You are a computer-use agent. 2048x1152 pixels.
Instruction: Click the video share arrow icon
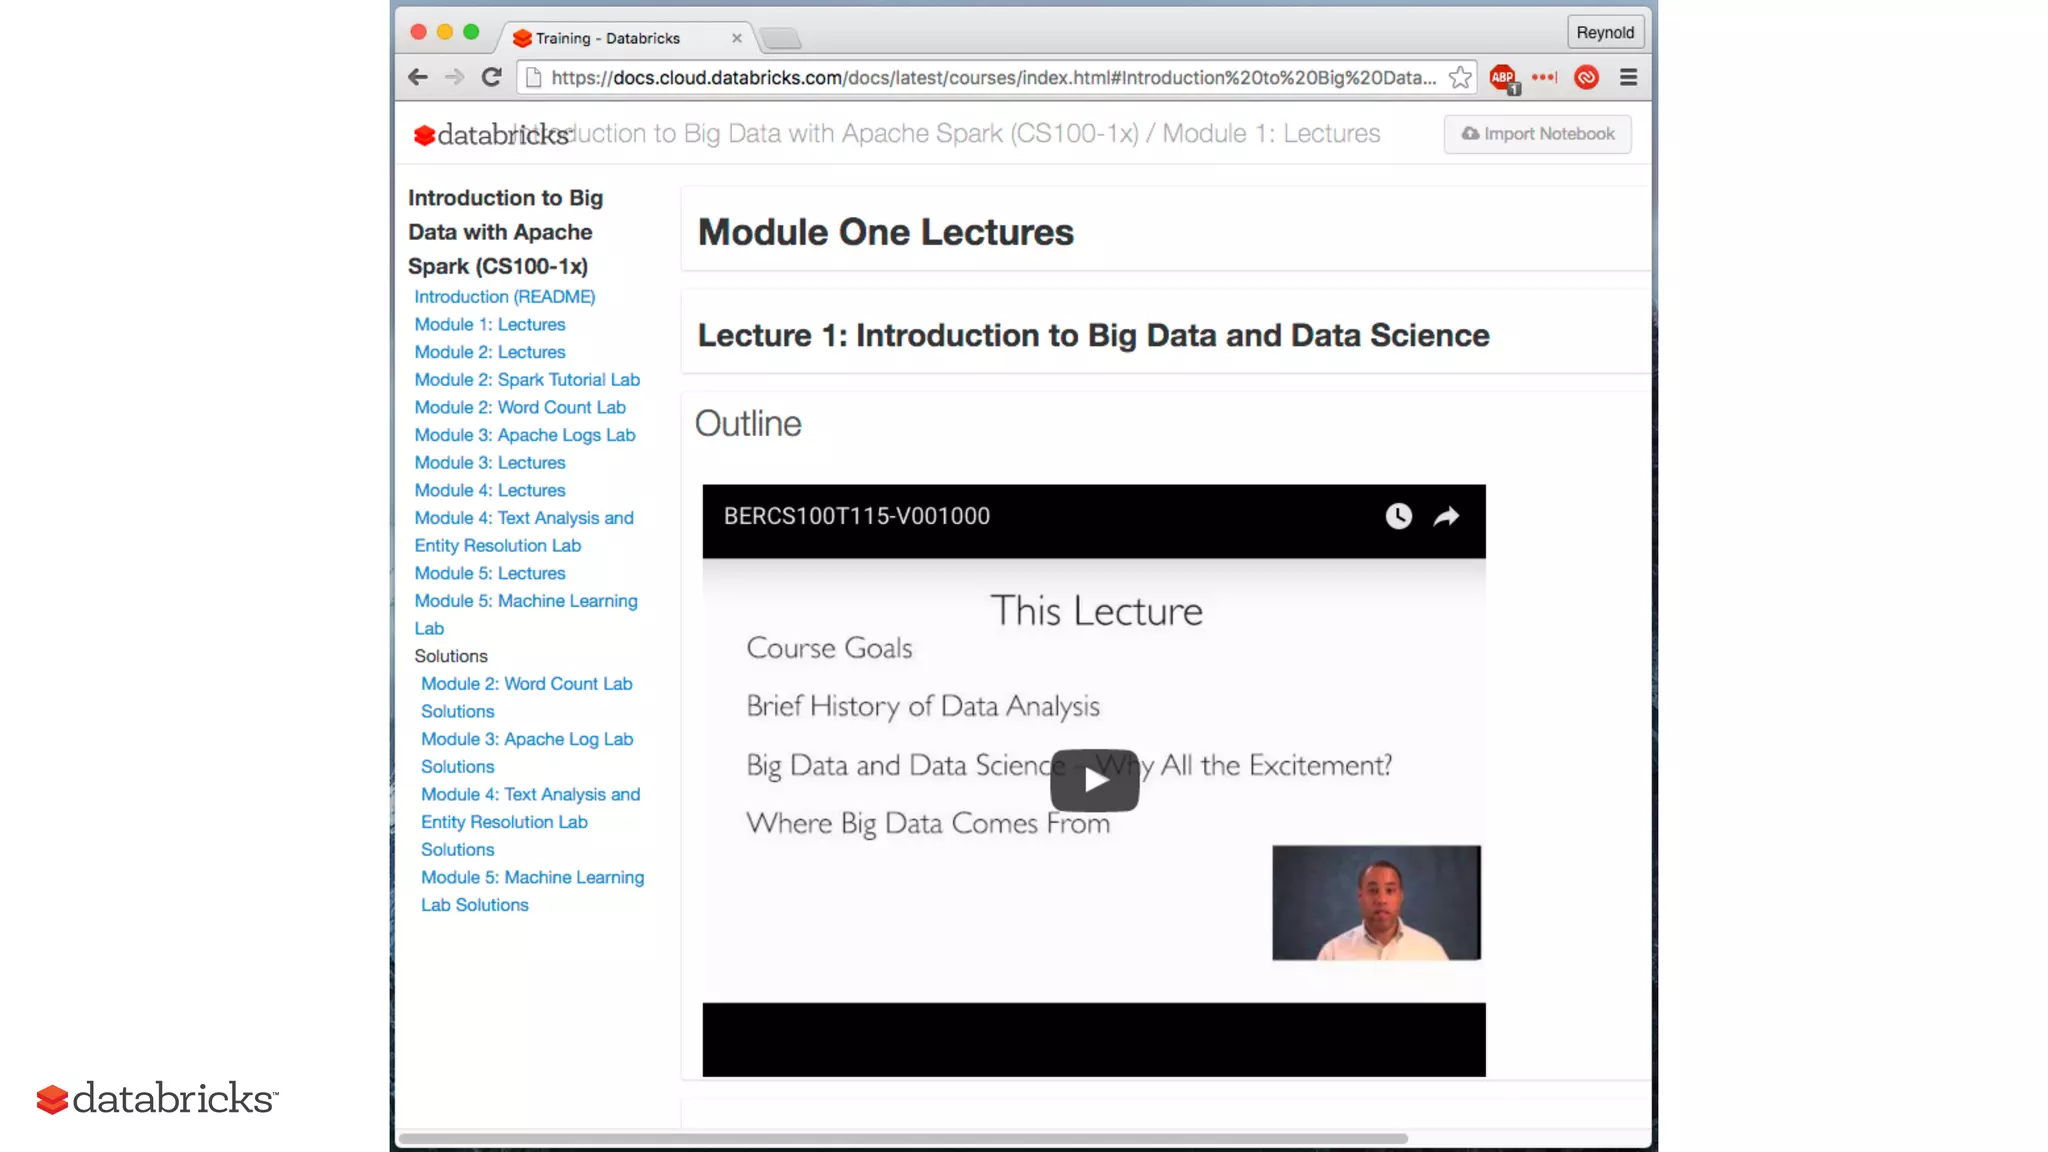point(1446,516)
